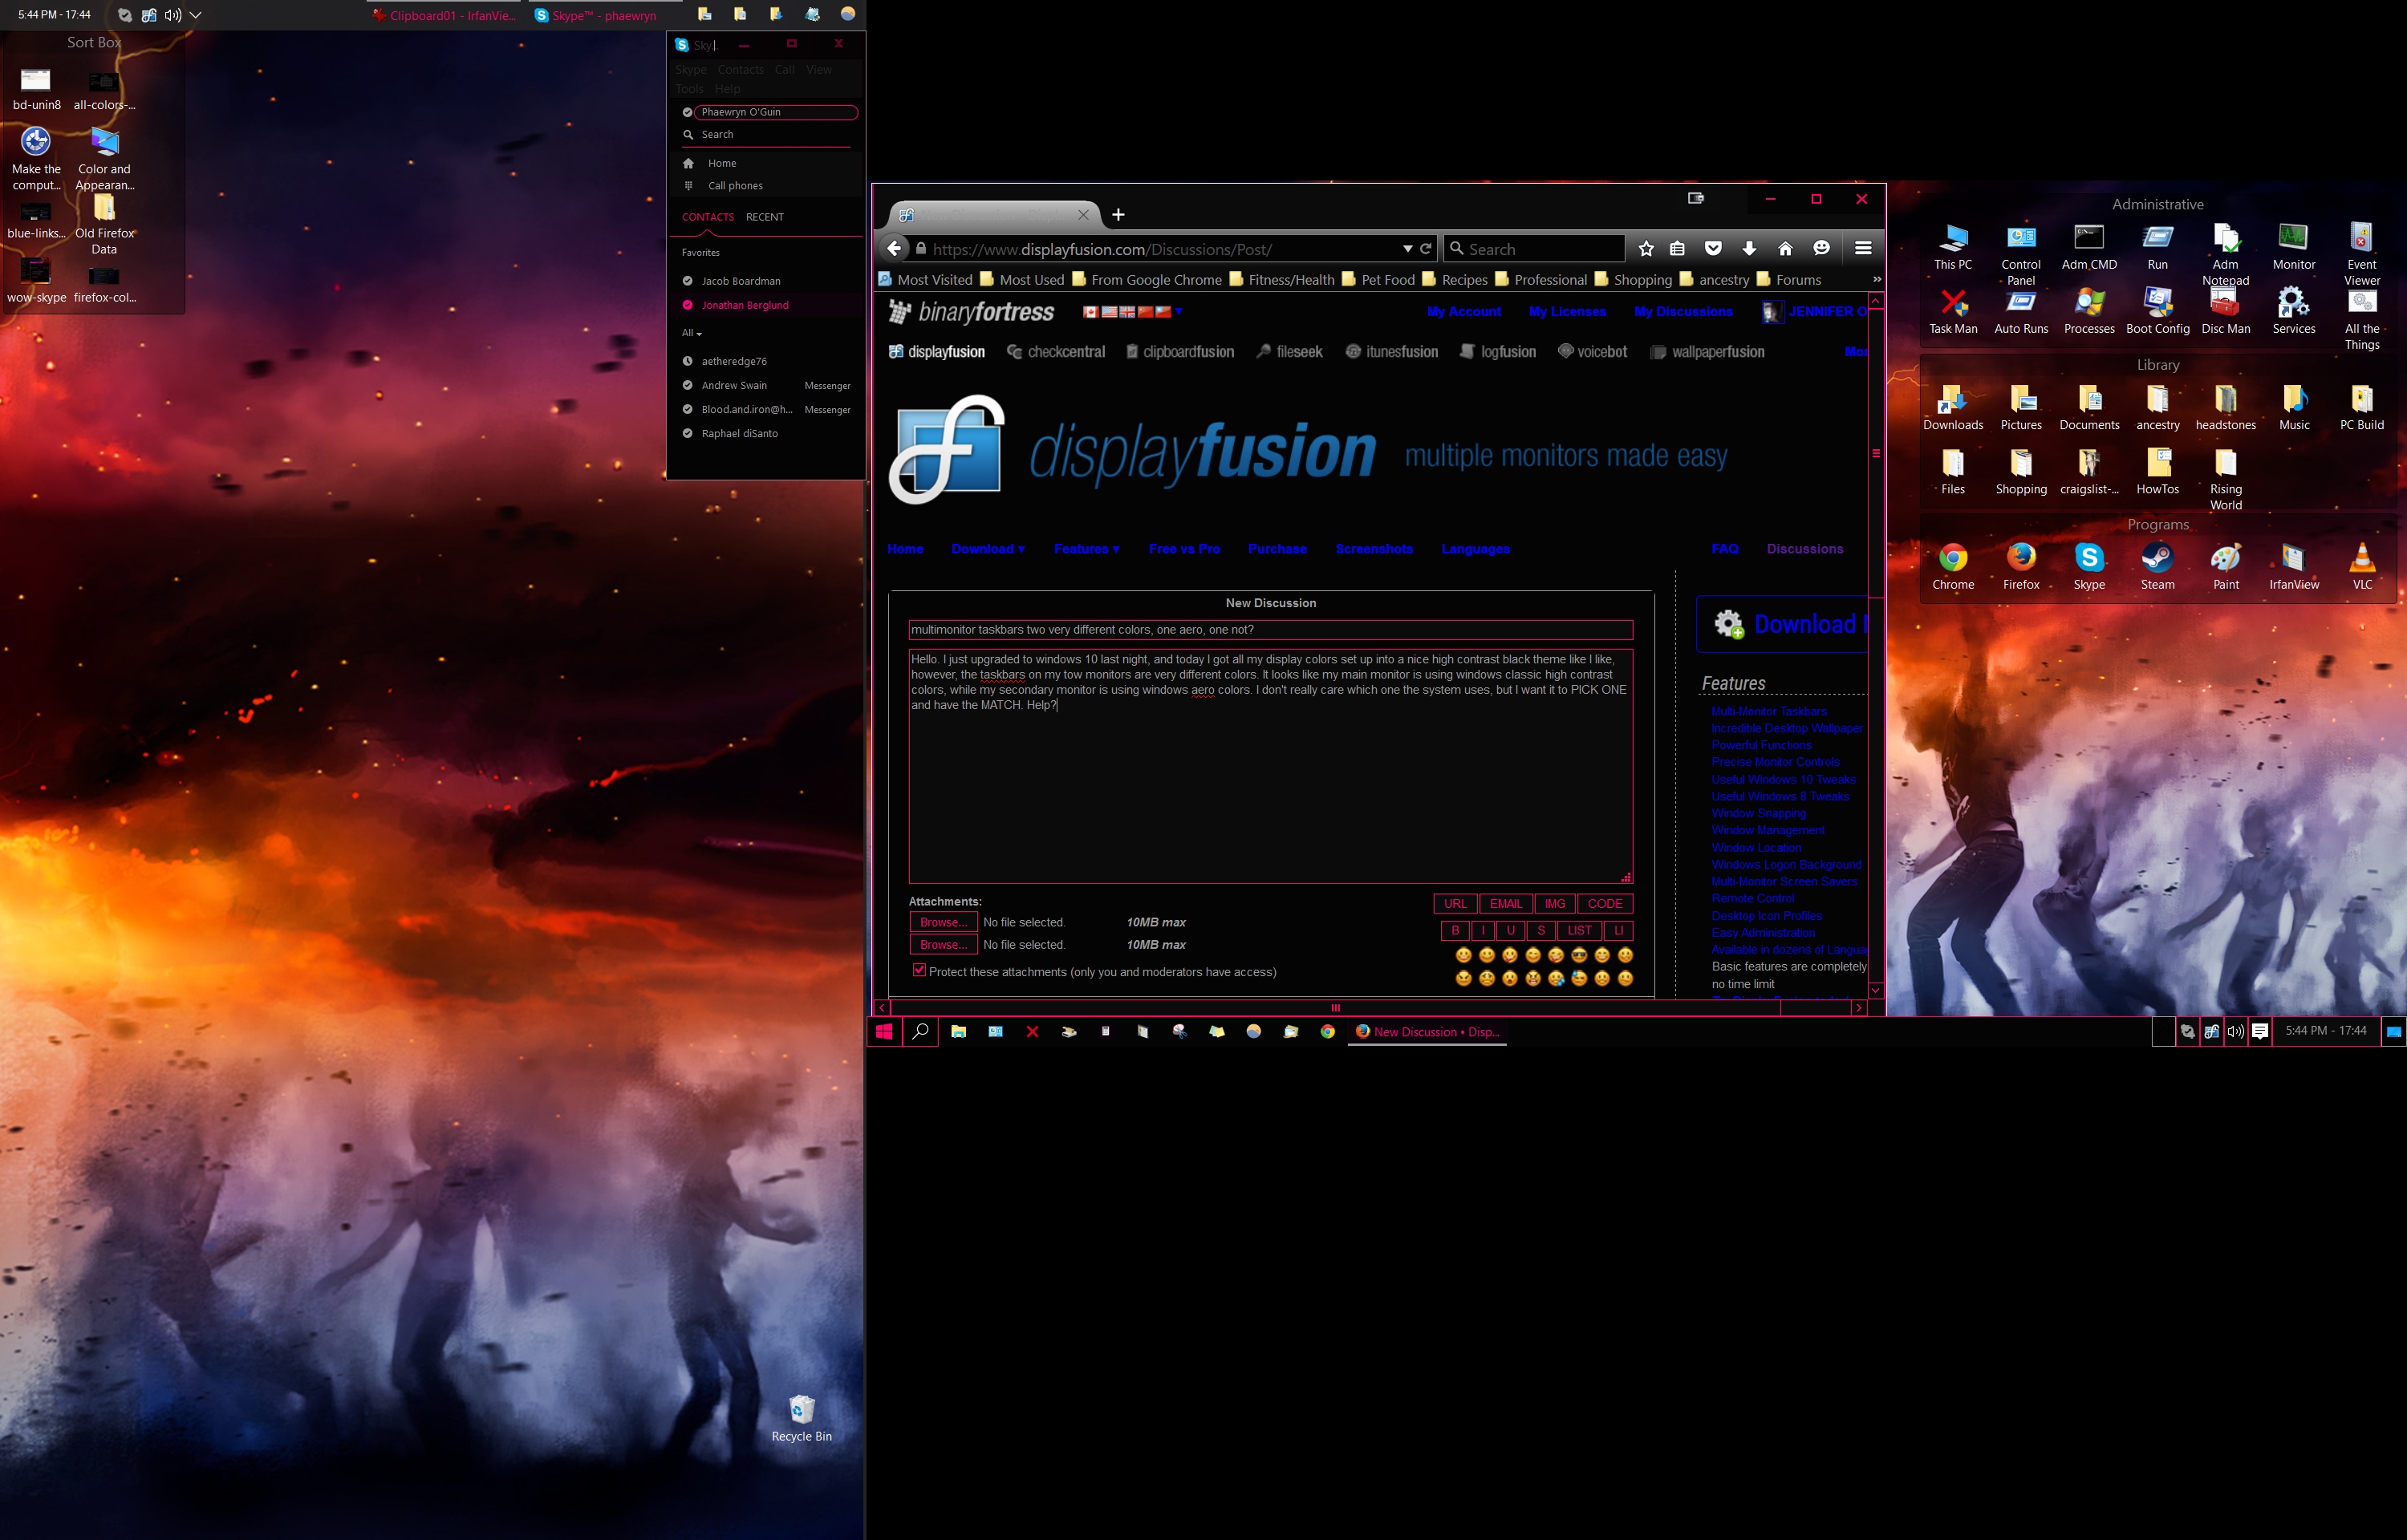2407x1540 pixels.
Task: Click the vertical scrollbar up arrow
Action: [1875, 301]
